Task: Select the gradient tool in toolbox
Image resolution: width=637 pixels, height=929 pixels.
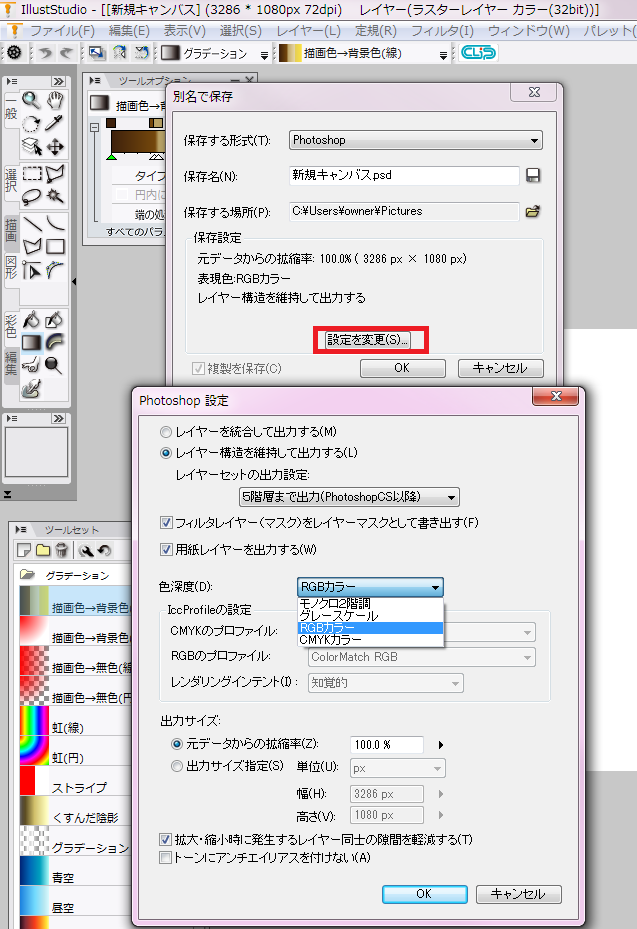Action: [x=32, y=343]
